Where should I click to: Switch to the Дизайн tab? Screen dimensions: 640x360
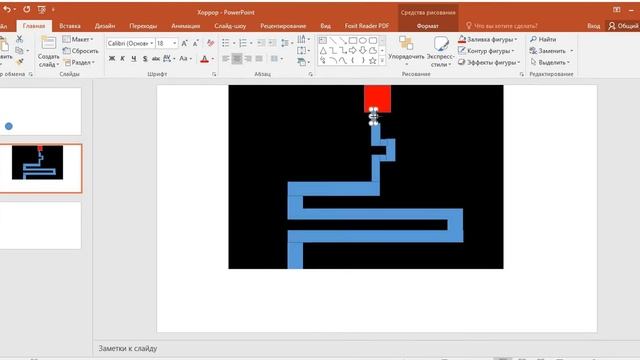(x=104, y=26)
